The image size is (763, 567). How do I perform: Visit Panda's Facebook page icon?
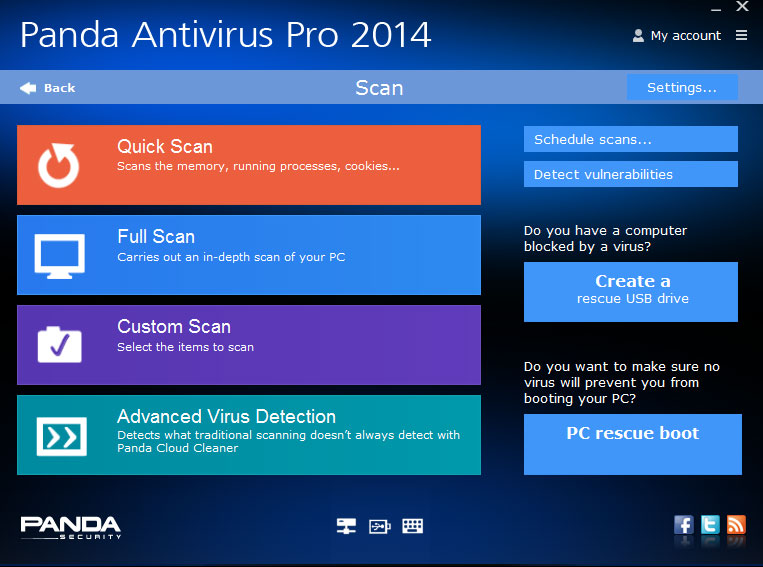click(684, 525)
